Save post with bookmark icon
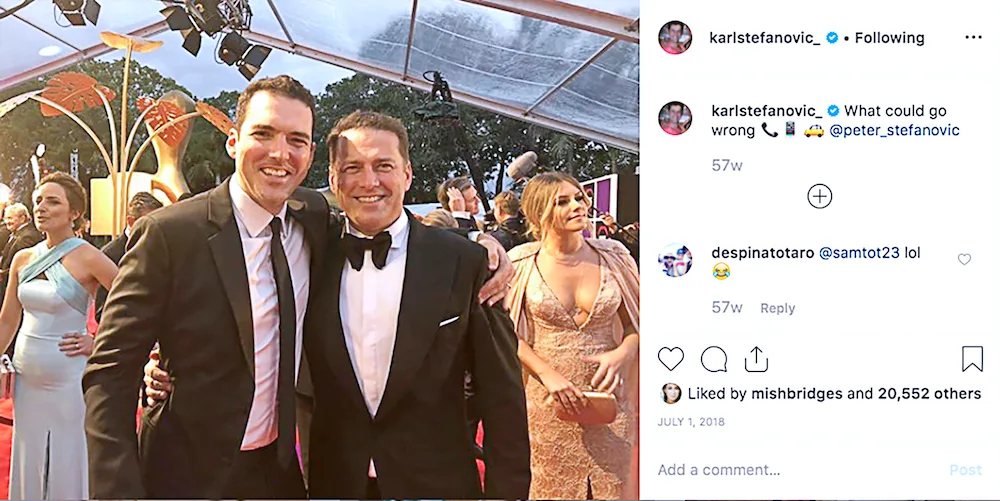 point(972,359)
